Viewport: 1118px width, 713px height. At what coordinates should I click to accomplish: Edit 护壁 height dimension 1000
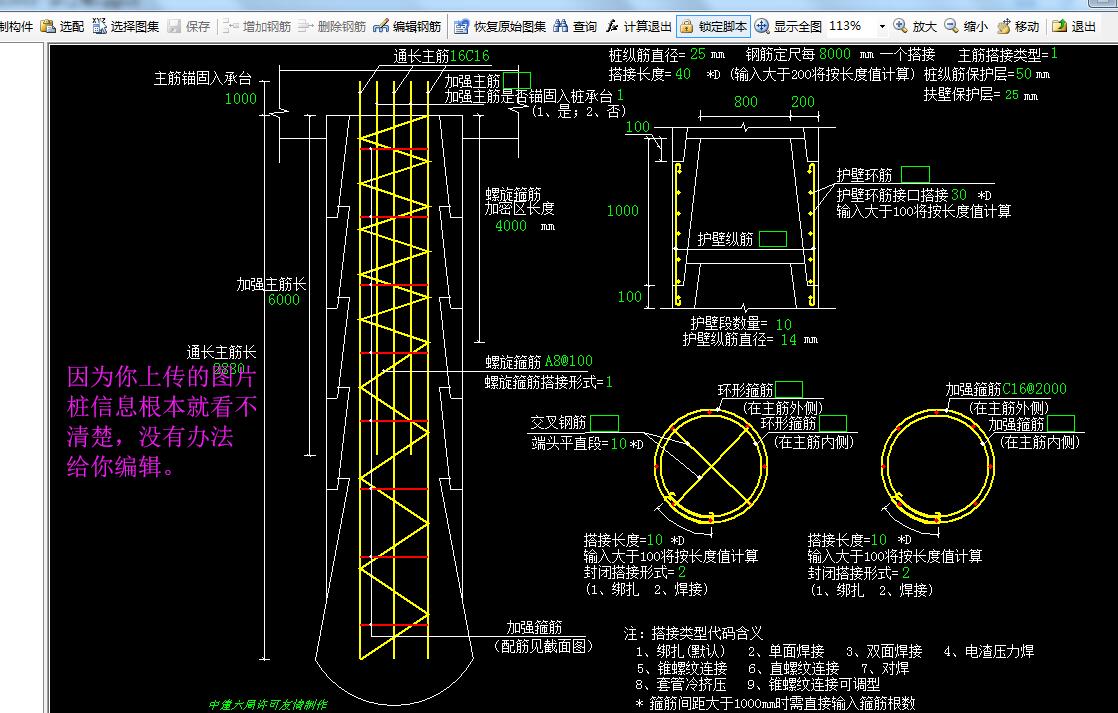point(622,210)
